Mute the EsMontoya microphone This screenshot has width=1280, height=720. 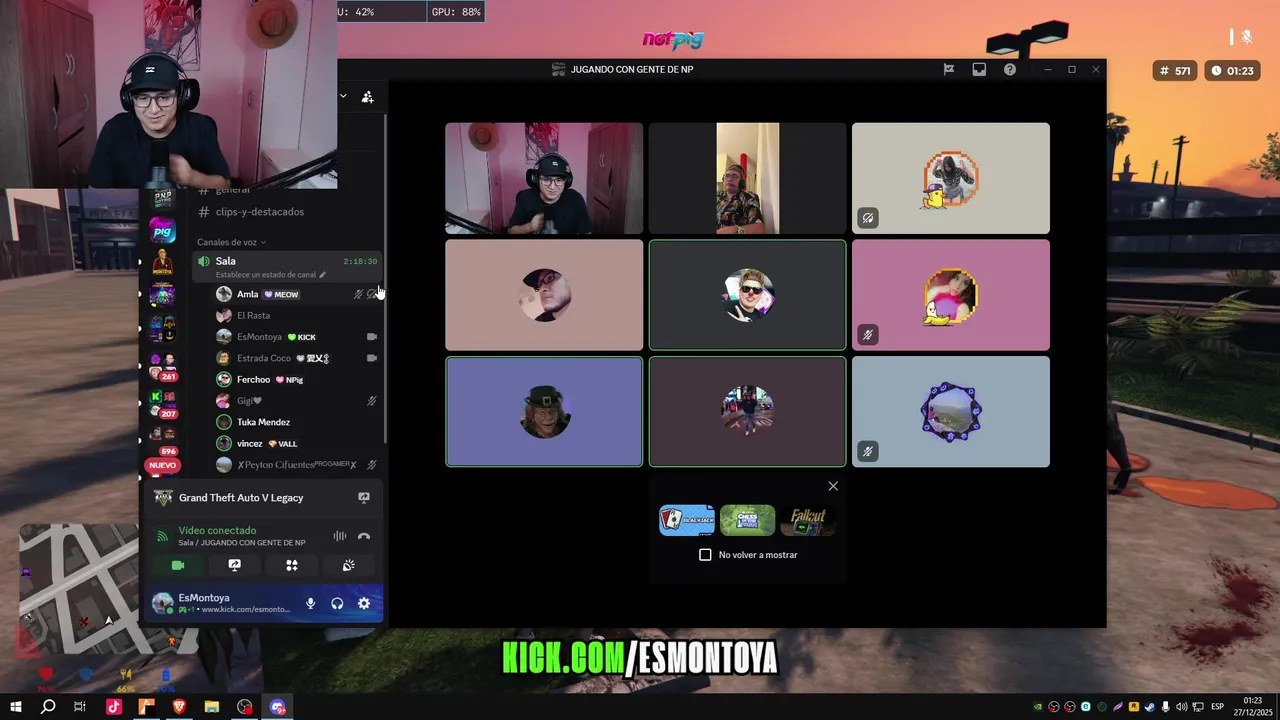point(310,603)
